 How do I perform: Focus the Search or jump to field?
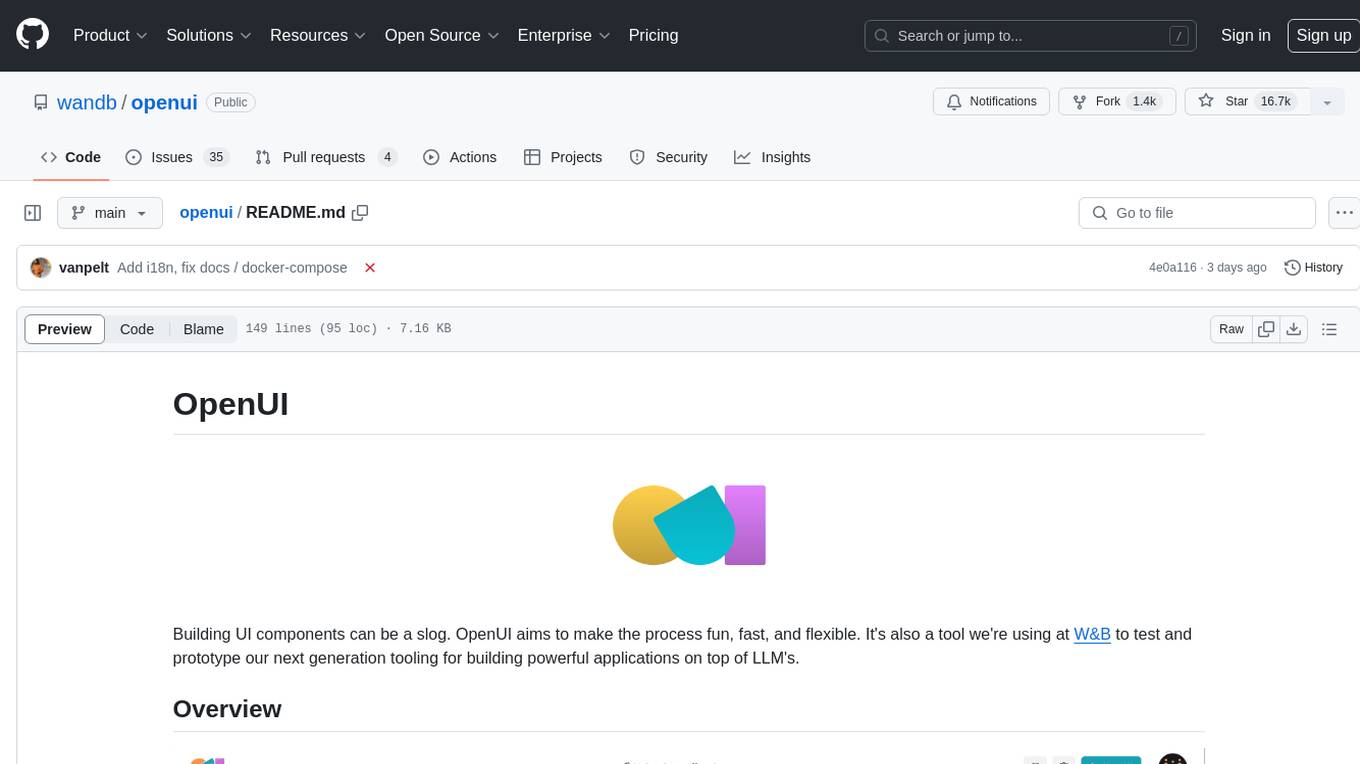[1032, 36]
